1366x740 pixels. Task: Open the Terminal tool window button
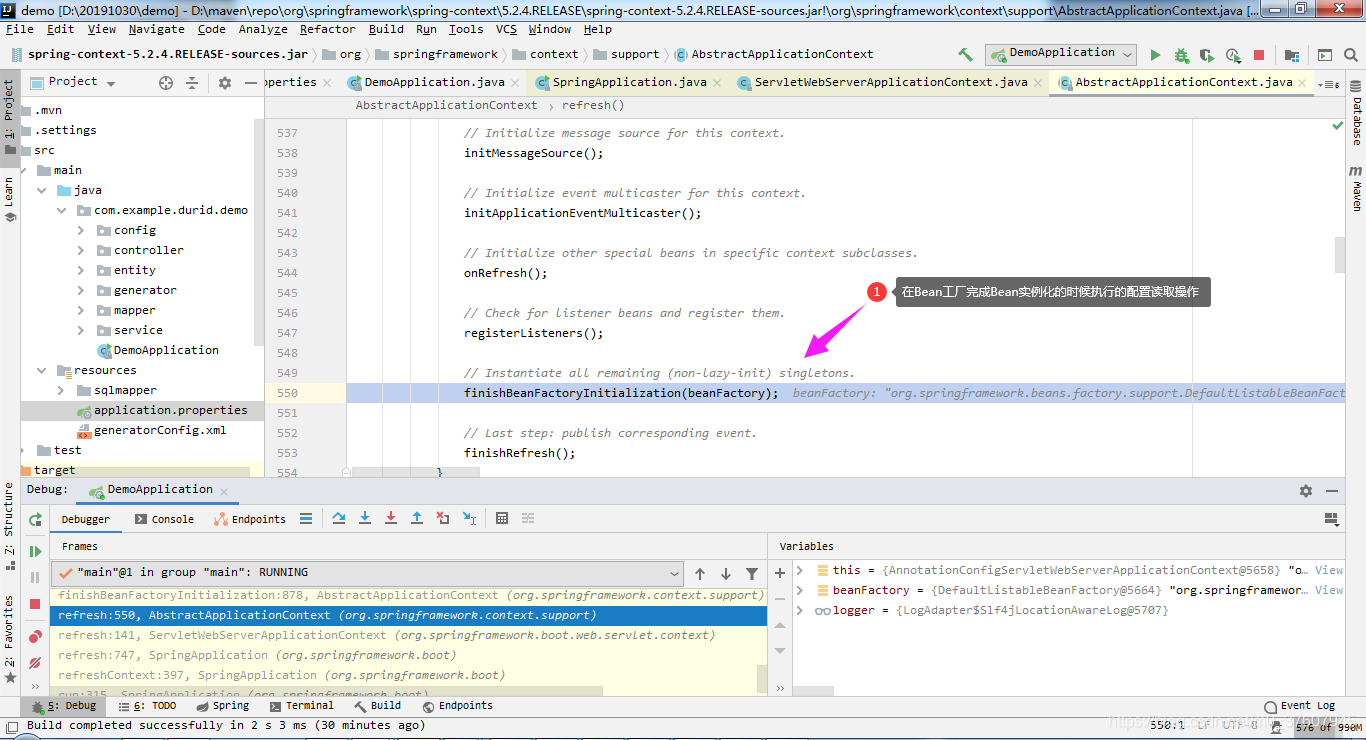[x=300, y=706]
